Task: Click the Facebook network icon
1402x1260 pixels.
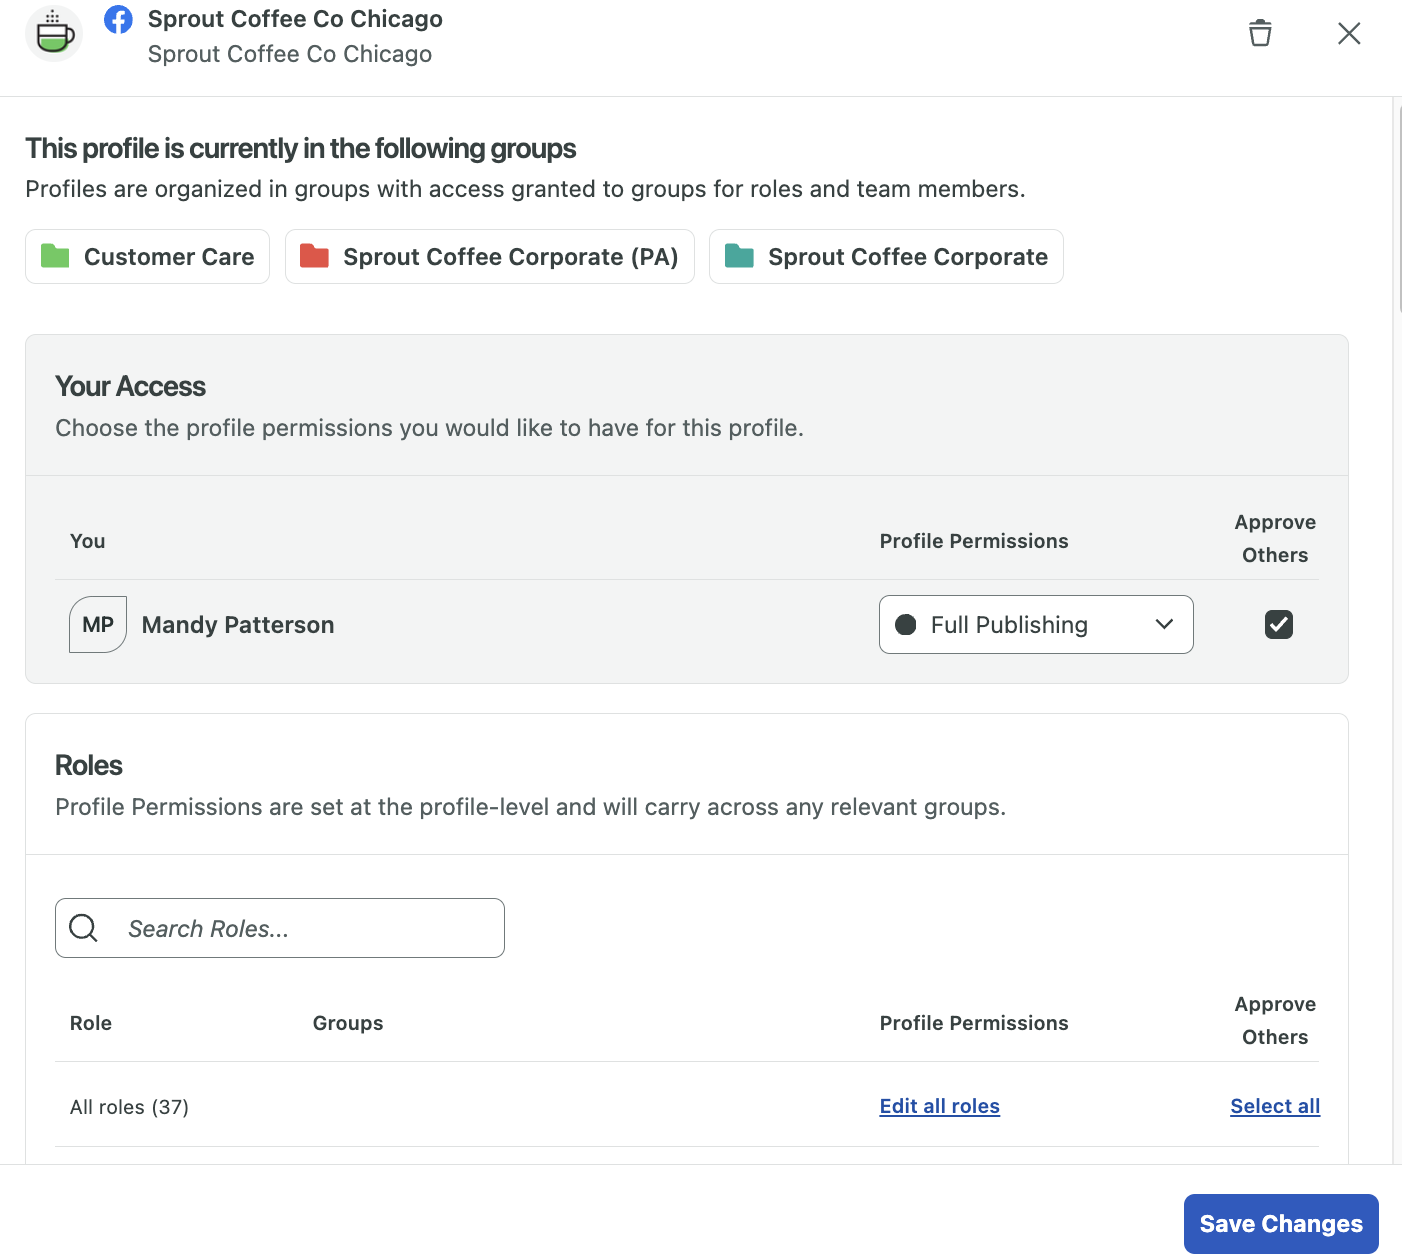Action: [118, 19]
